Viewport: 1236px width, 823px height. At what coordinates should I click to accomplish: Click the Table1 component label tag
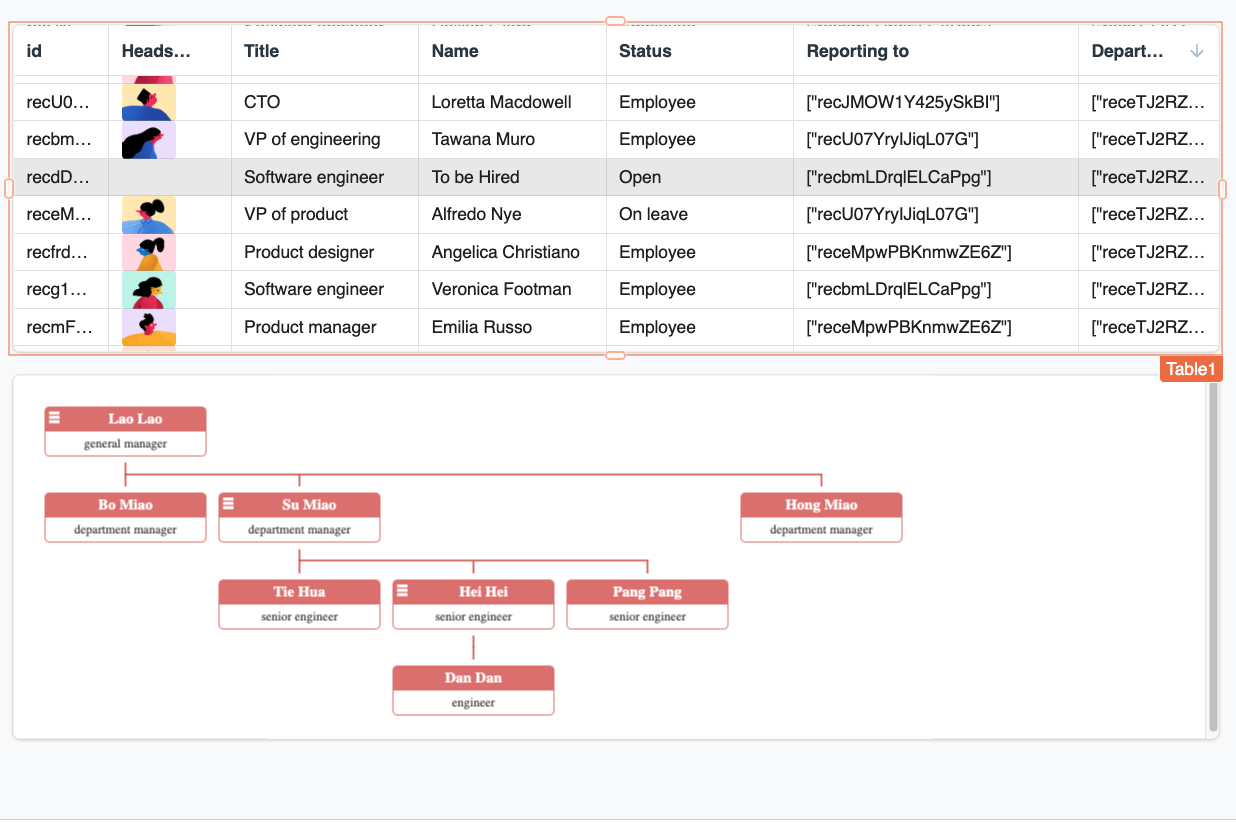coord(1190,369)
